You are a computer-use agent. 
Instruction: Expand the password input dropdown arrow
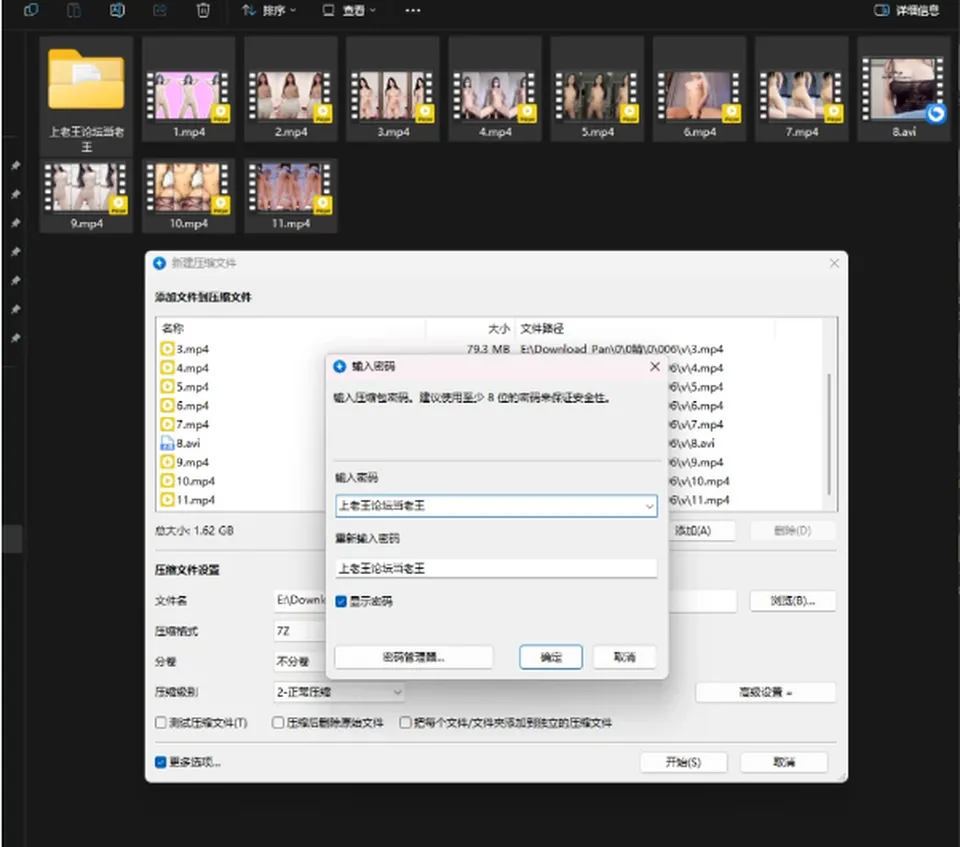pos(649,506)
